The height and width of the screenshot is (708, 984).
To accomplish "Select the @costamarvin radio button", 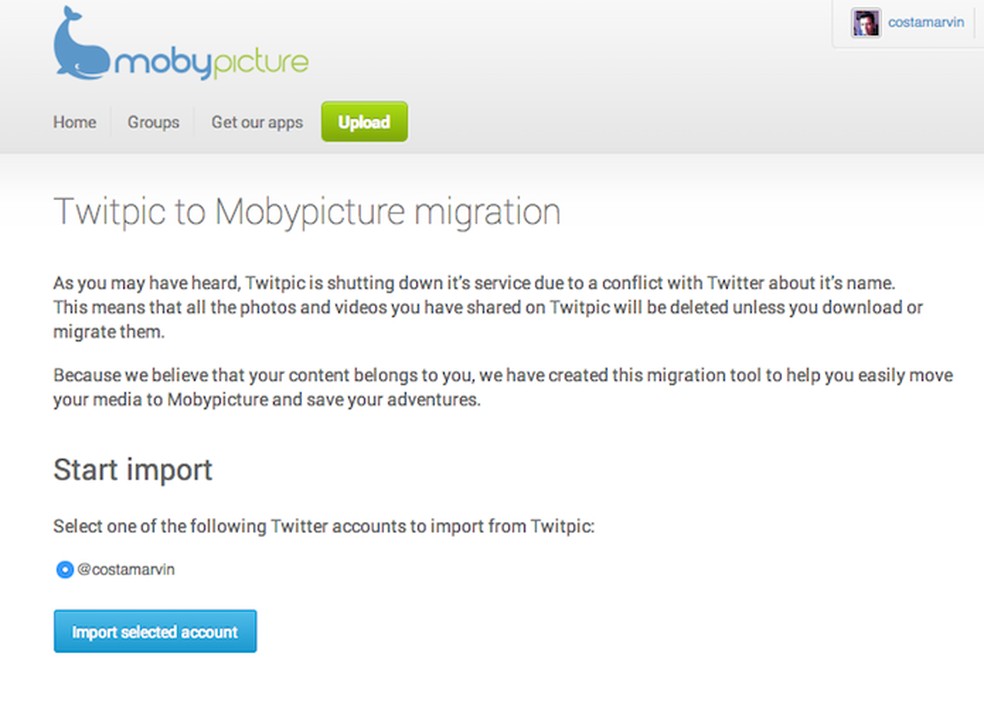I will [65, 570].
